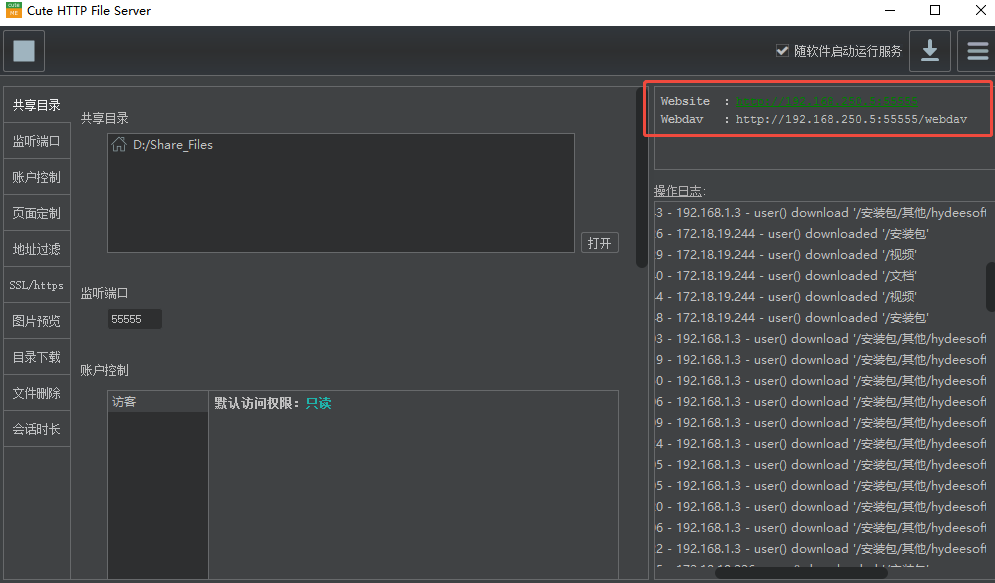Open the 目录下载 tab
Viewport: 995px width, 583px height.
tap(36, 357)
